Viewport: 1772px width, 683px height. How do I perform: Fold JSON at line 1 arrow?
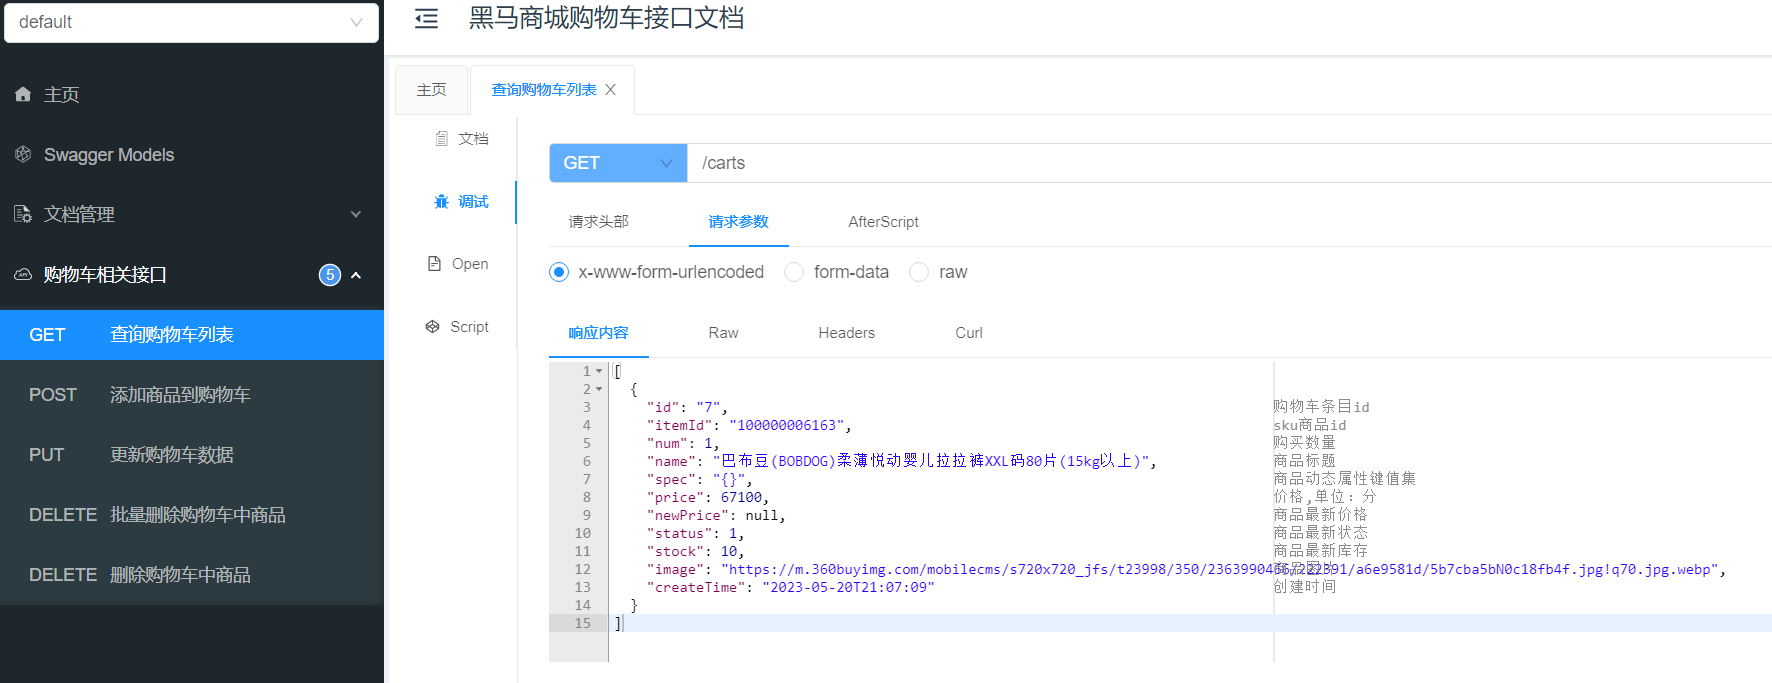click(599, 371)
